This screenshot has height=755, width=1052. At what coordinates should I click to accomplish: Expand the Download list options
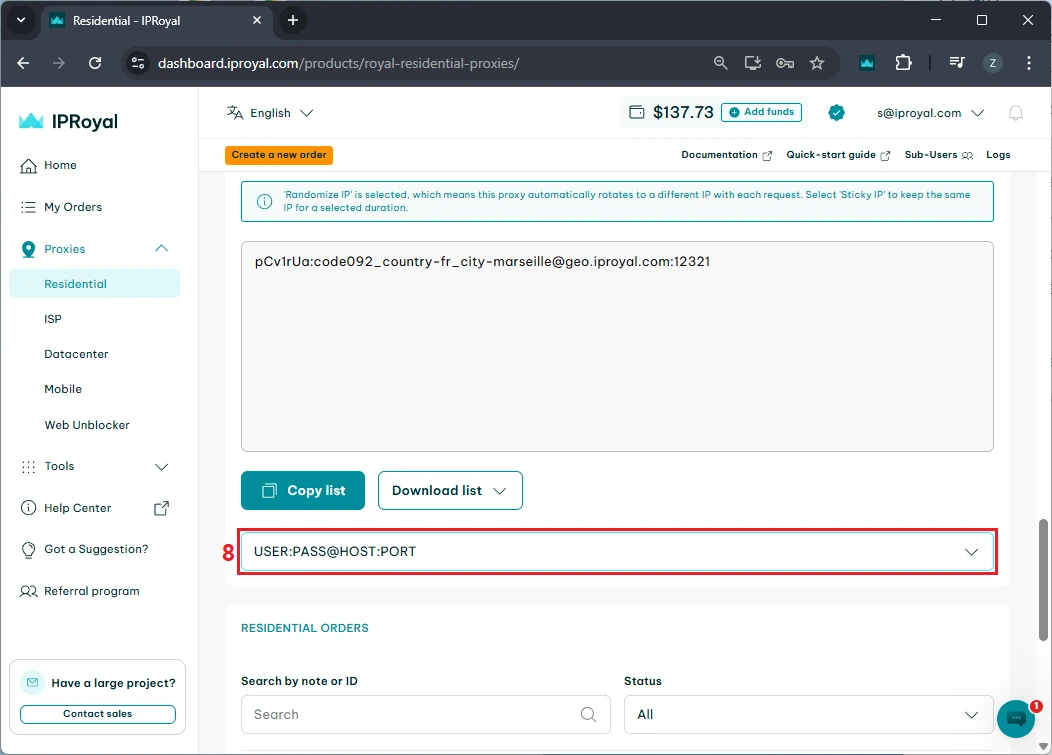tap(450, 490)
